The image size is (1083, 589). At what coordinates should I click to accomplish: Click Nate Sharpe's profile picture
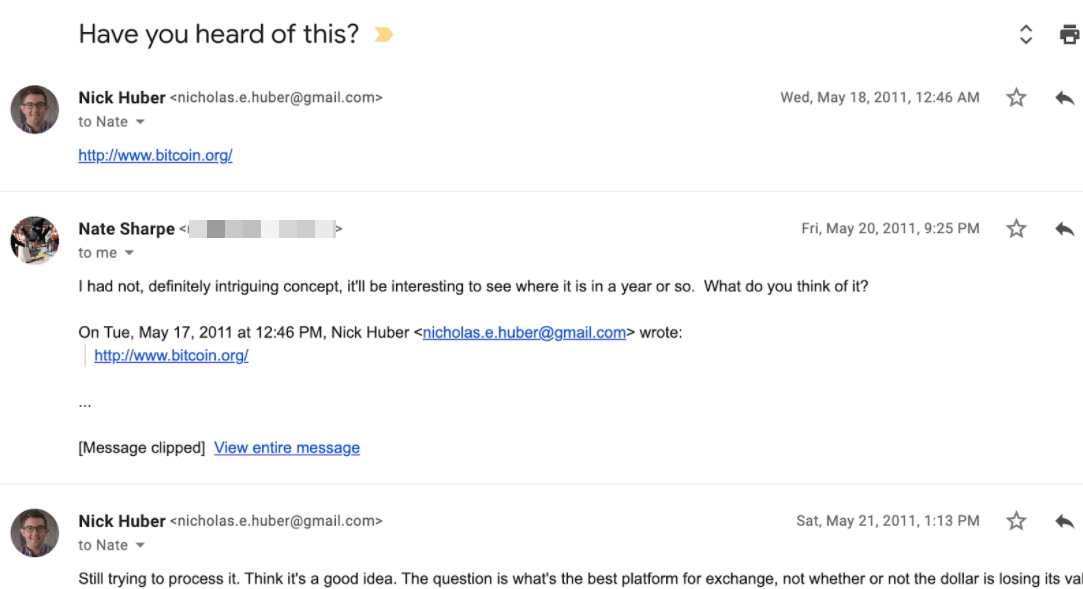[x=35, y=240]
